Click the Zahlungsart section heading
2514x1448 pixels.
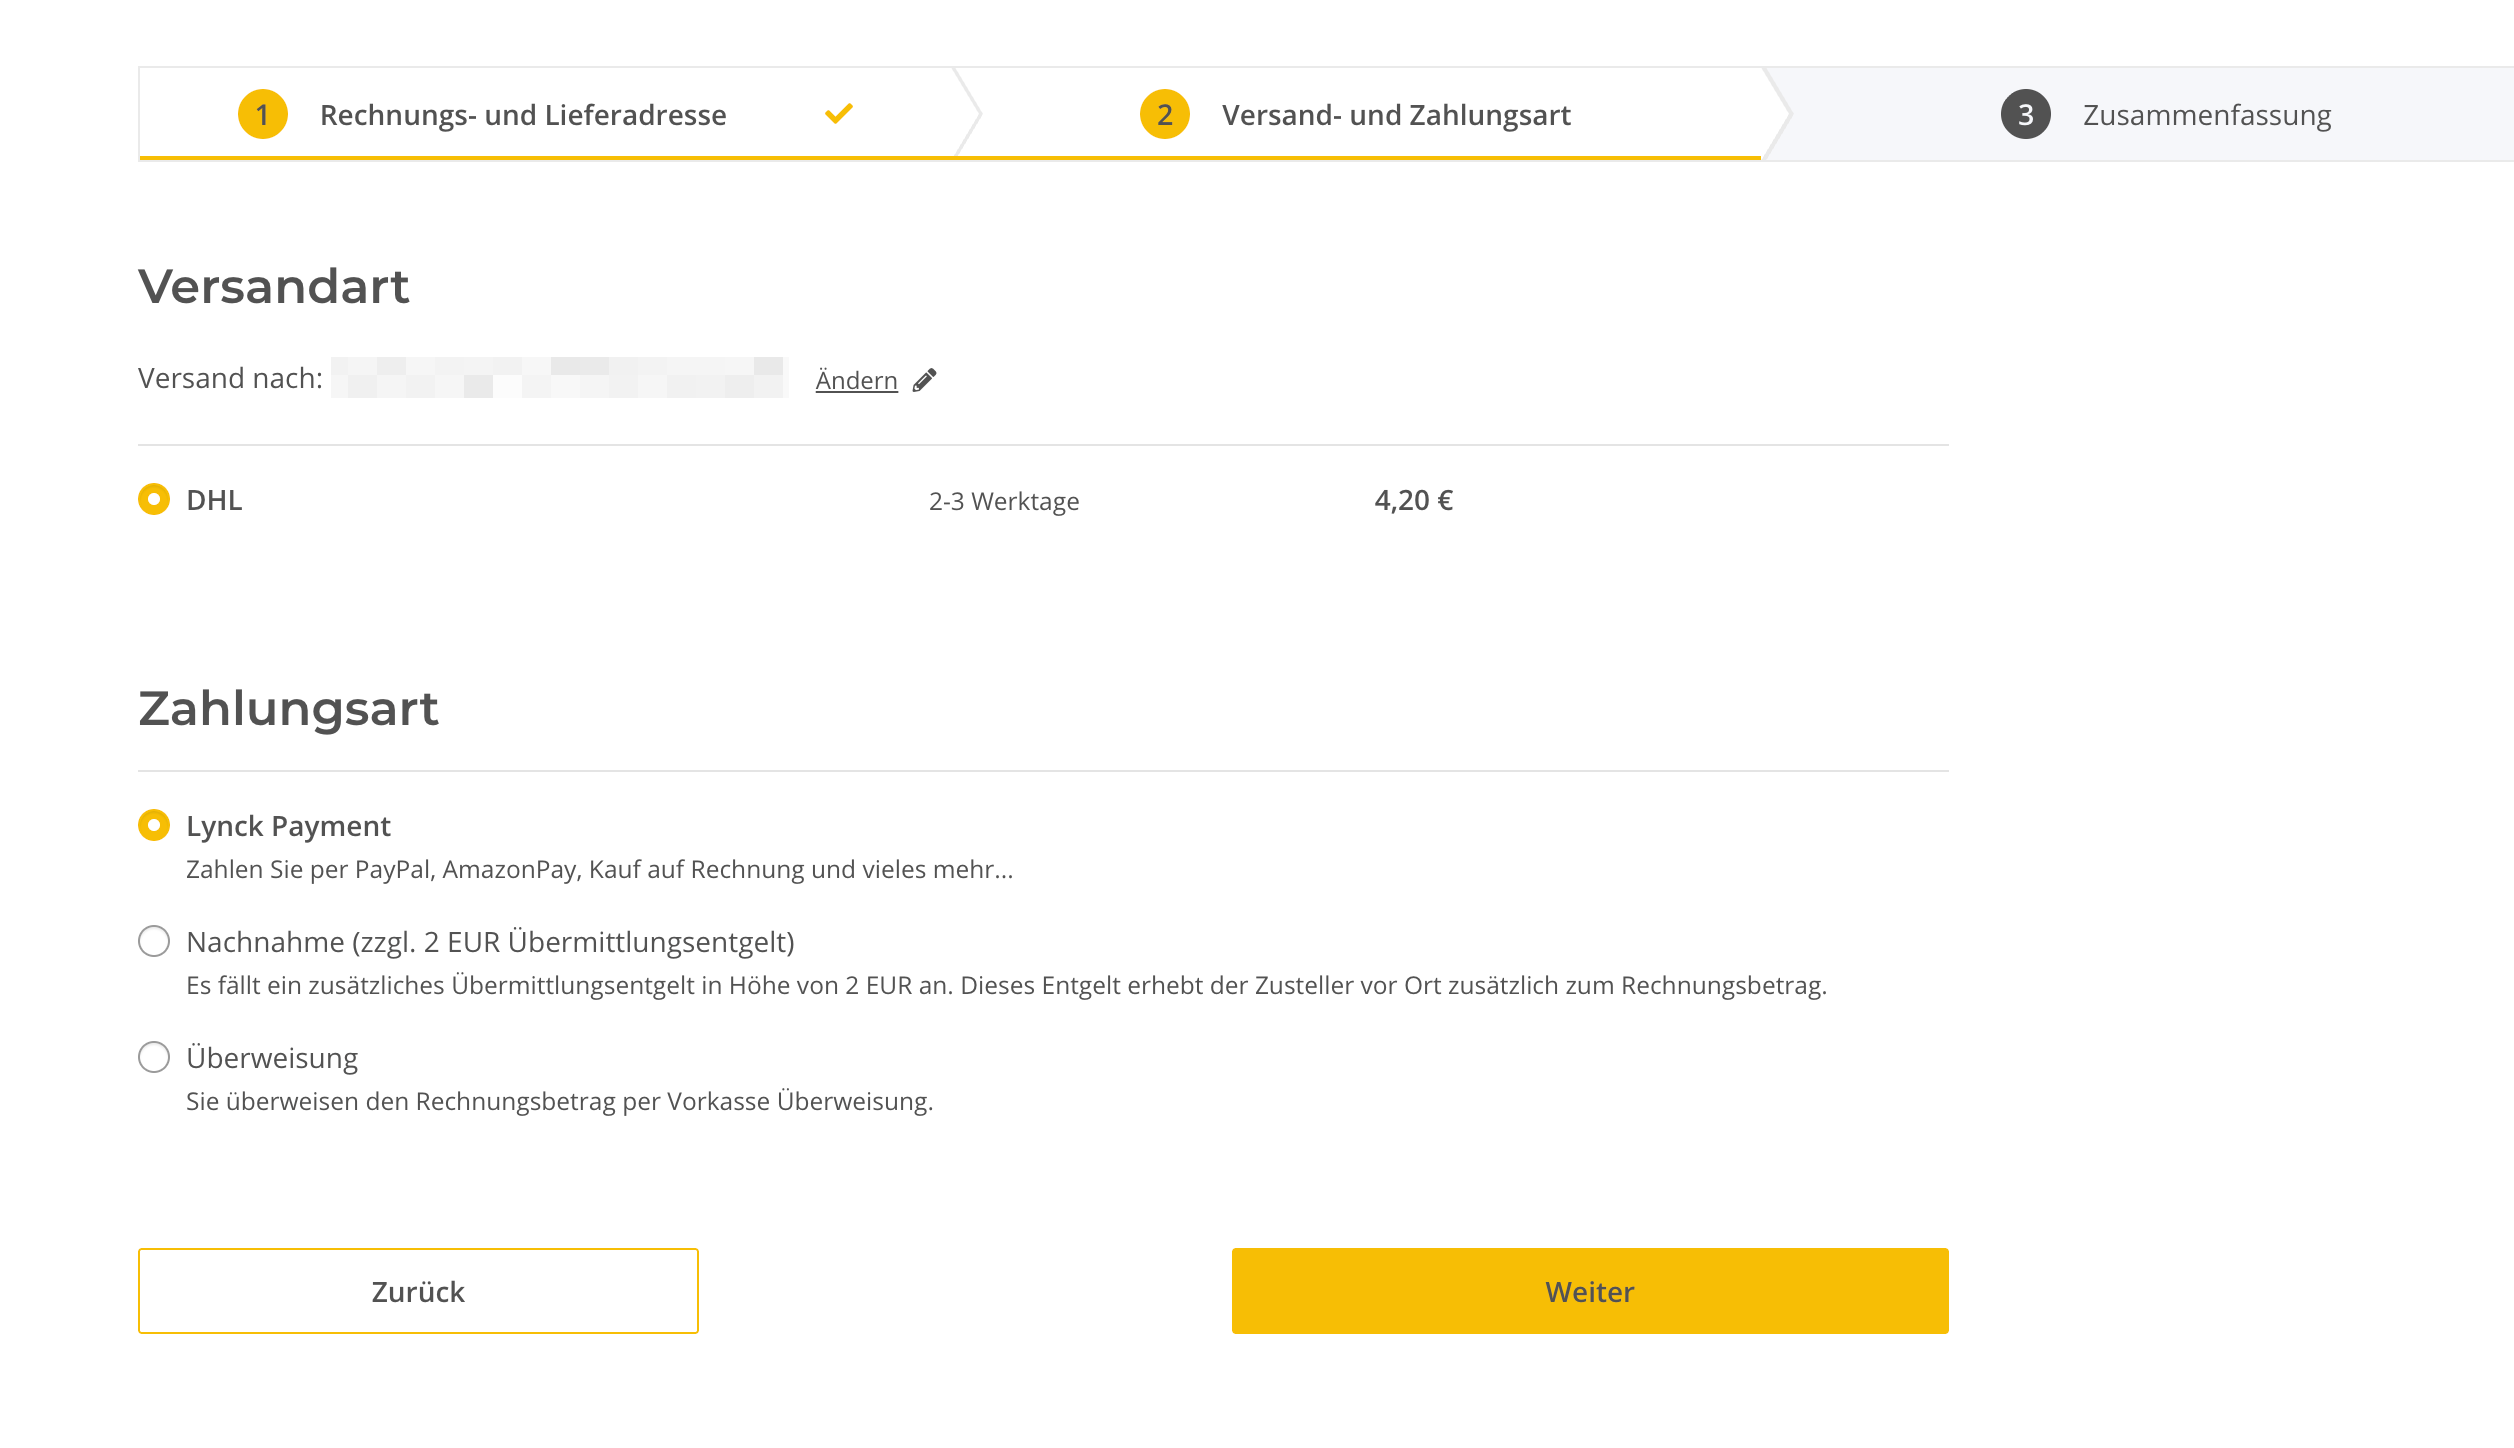[x=288, y=708]
